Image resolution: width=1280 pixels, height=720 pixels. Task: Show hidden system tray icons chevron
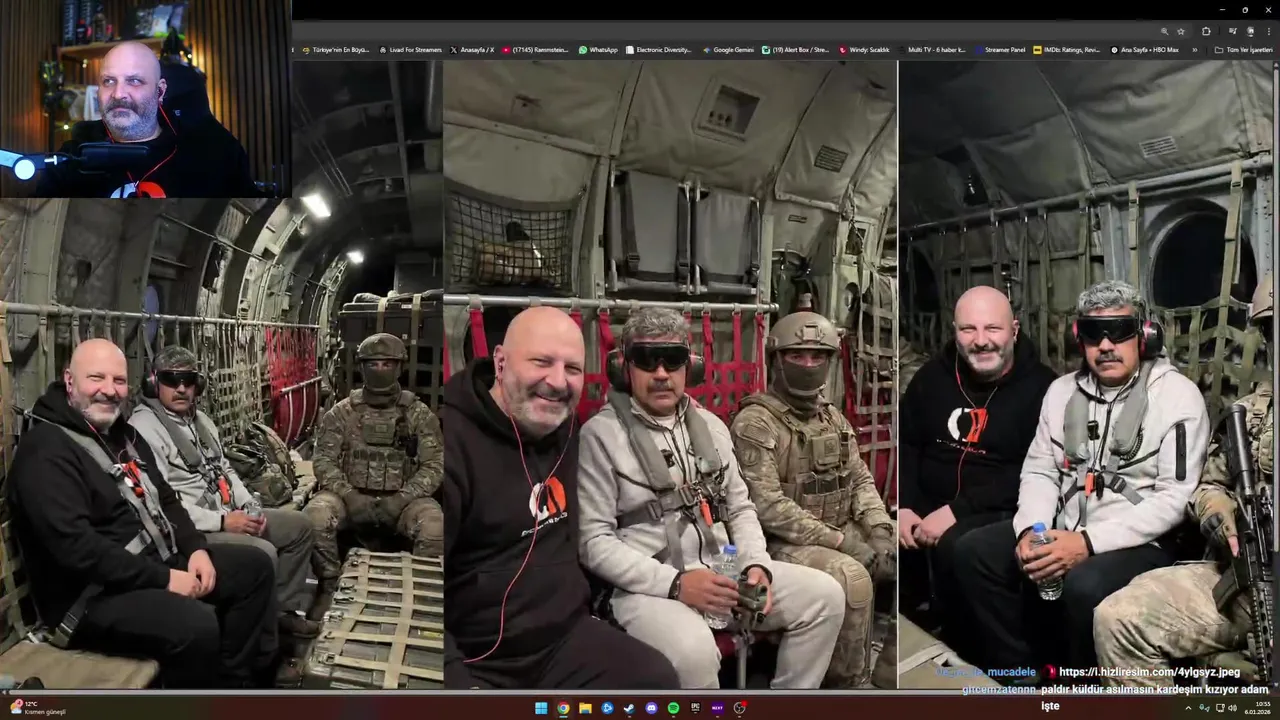pyautogui.click(x=1188, y=708)
